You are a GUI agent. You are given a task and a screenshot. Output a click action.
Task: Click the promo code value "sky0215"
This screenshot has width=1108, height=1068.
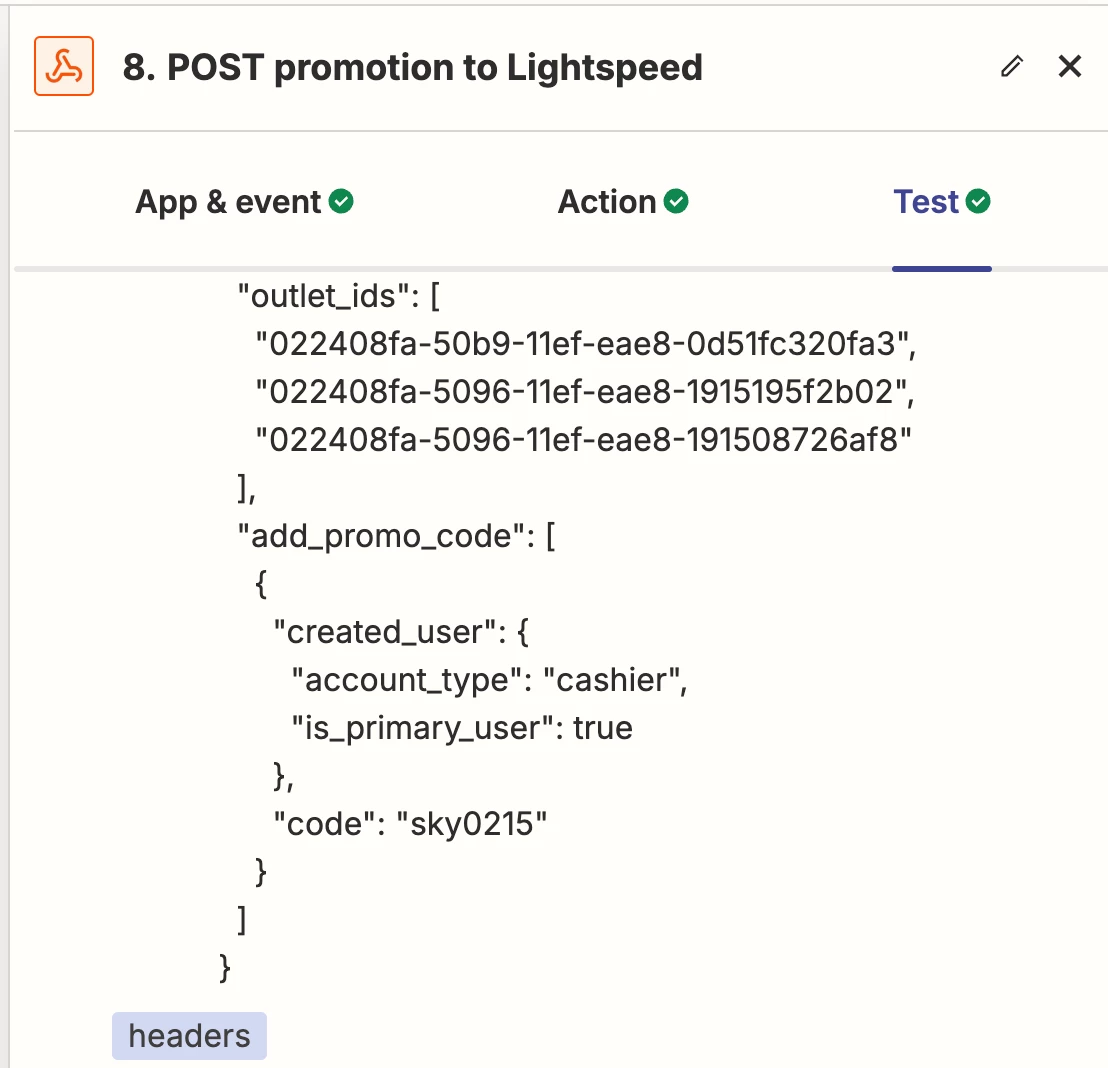pyautogui.click(x=472, y=824)
